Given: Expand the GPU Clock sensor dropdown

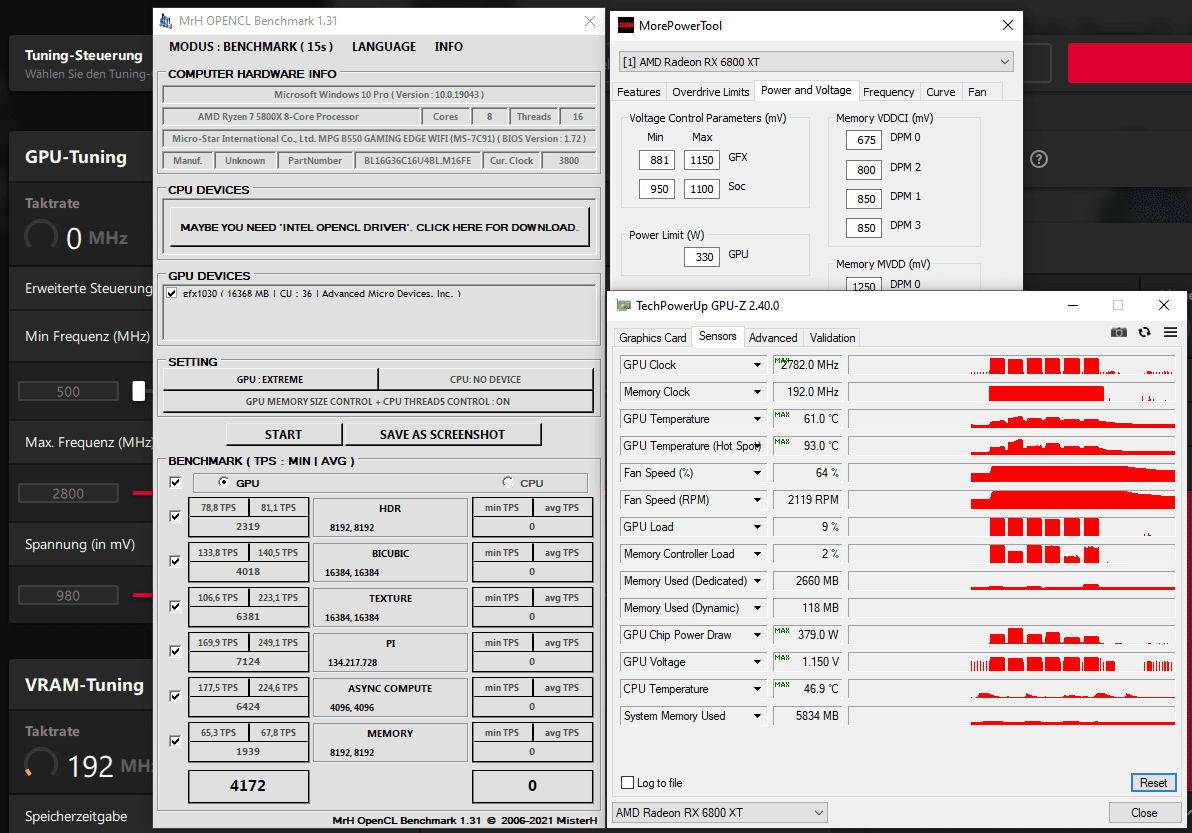Looking at the screenshot, I should click(x=757, y=365).
